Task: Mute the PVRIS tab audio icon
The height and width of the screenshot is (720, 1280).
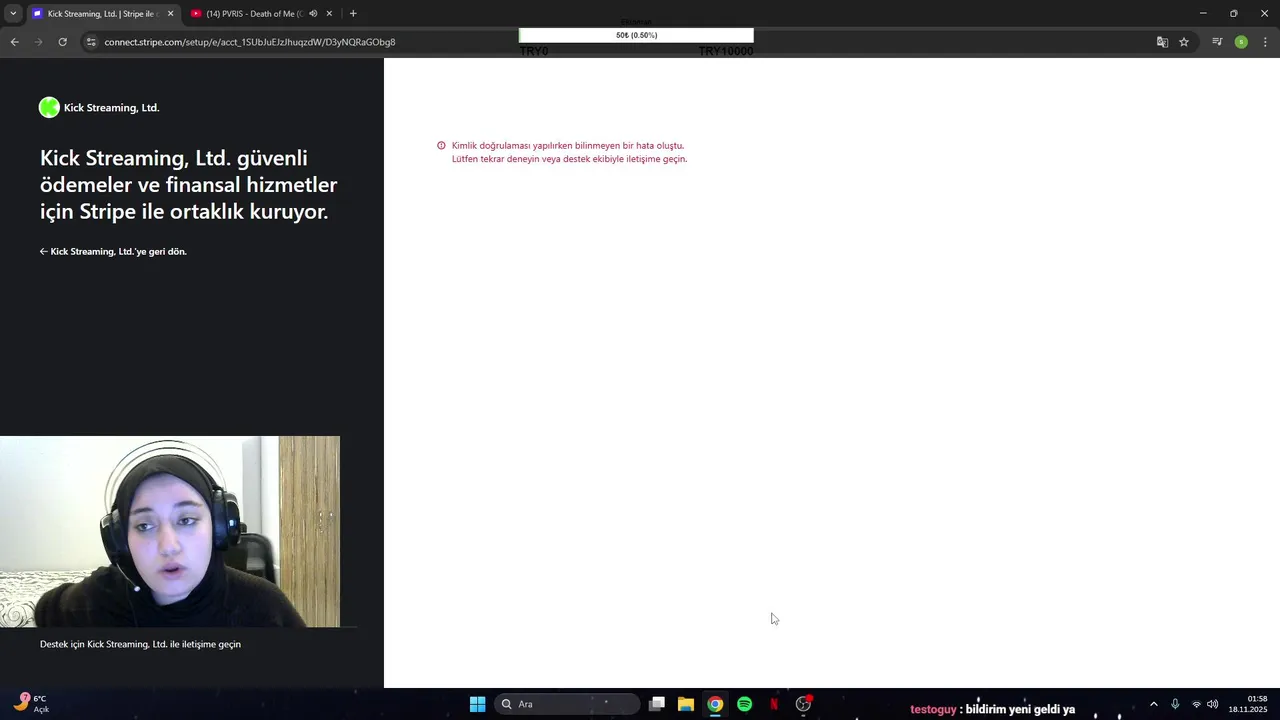Action: coord(313,14)
